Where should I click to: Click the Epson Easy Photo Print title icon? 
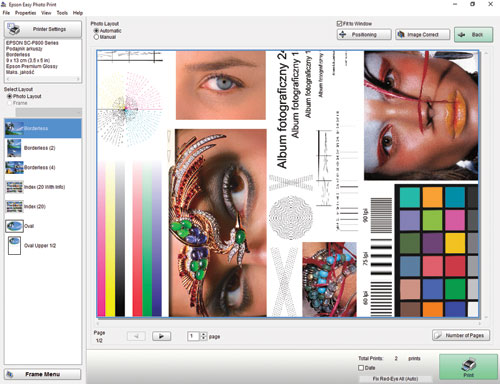[x=4, y=5]
